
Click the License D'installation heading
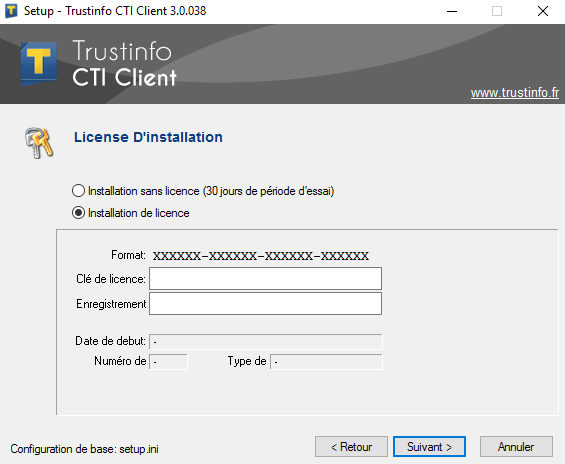pos(148,137)
